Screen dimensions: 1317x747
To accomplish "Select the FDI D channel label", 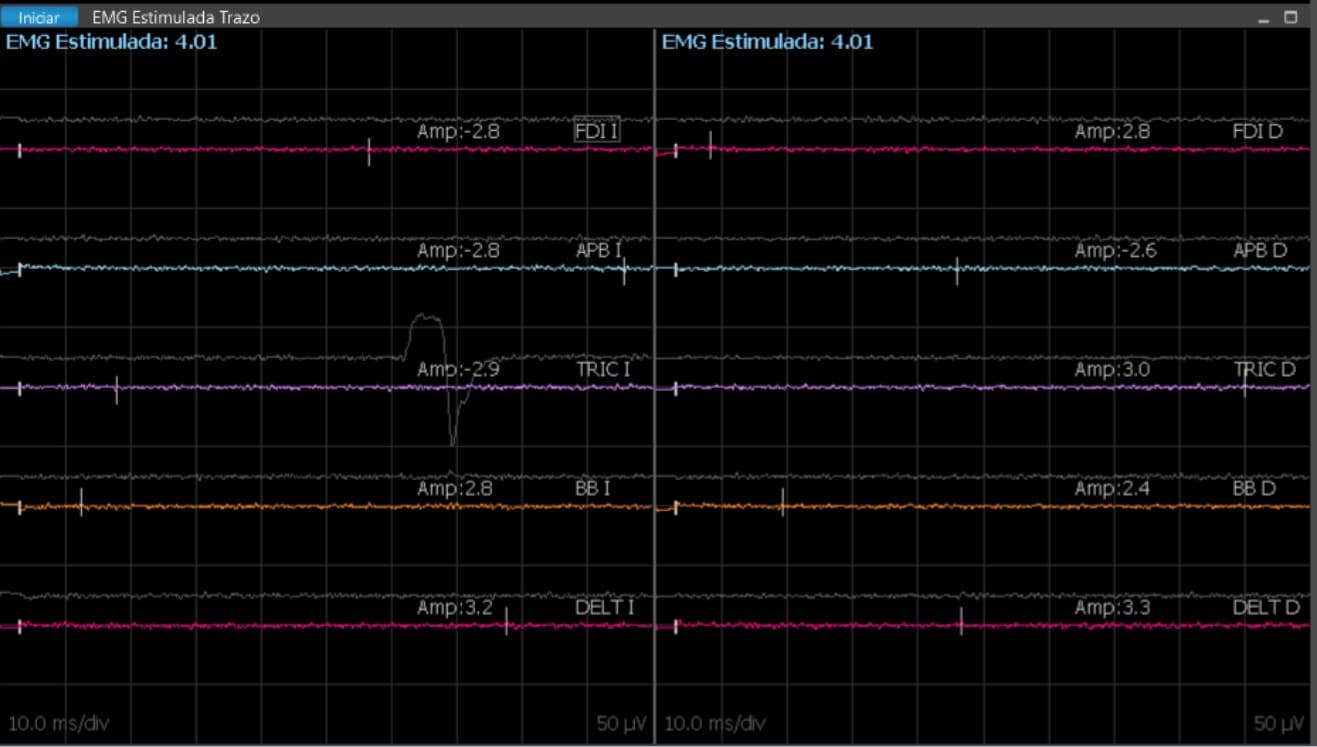I will tap(1257, 131).
